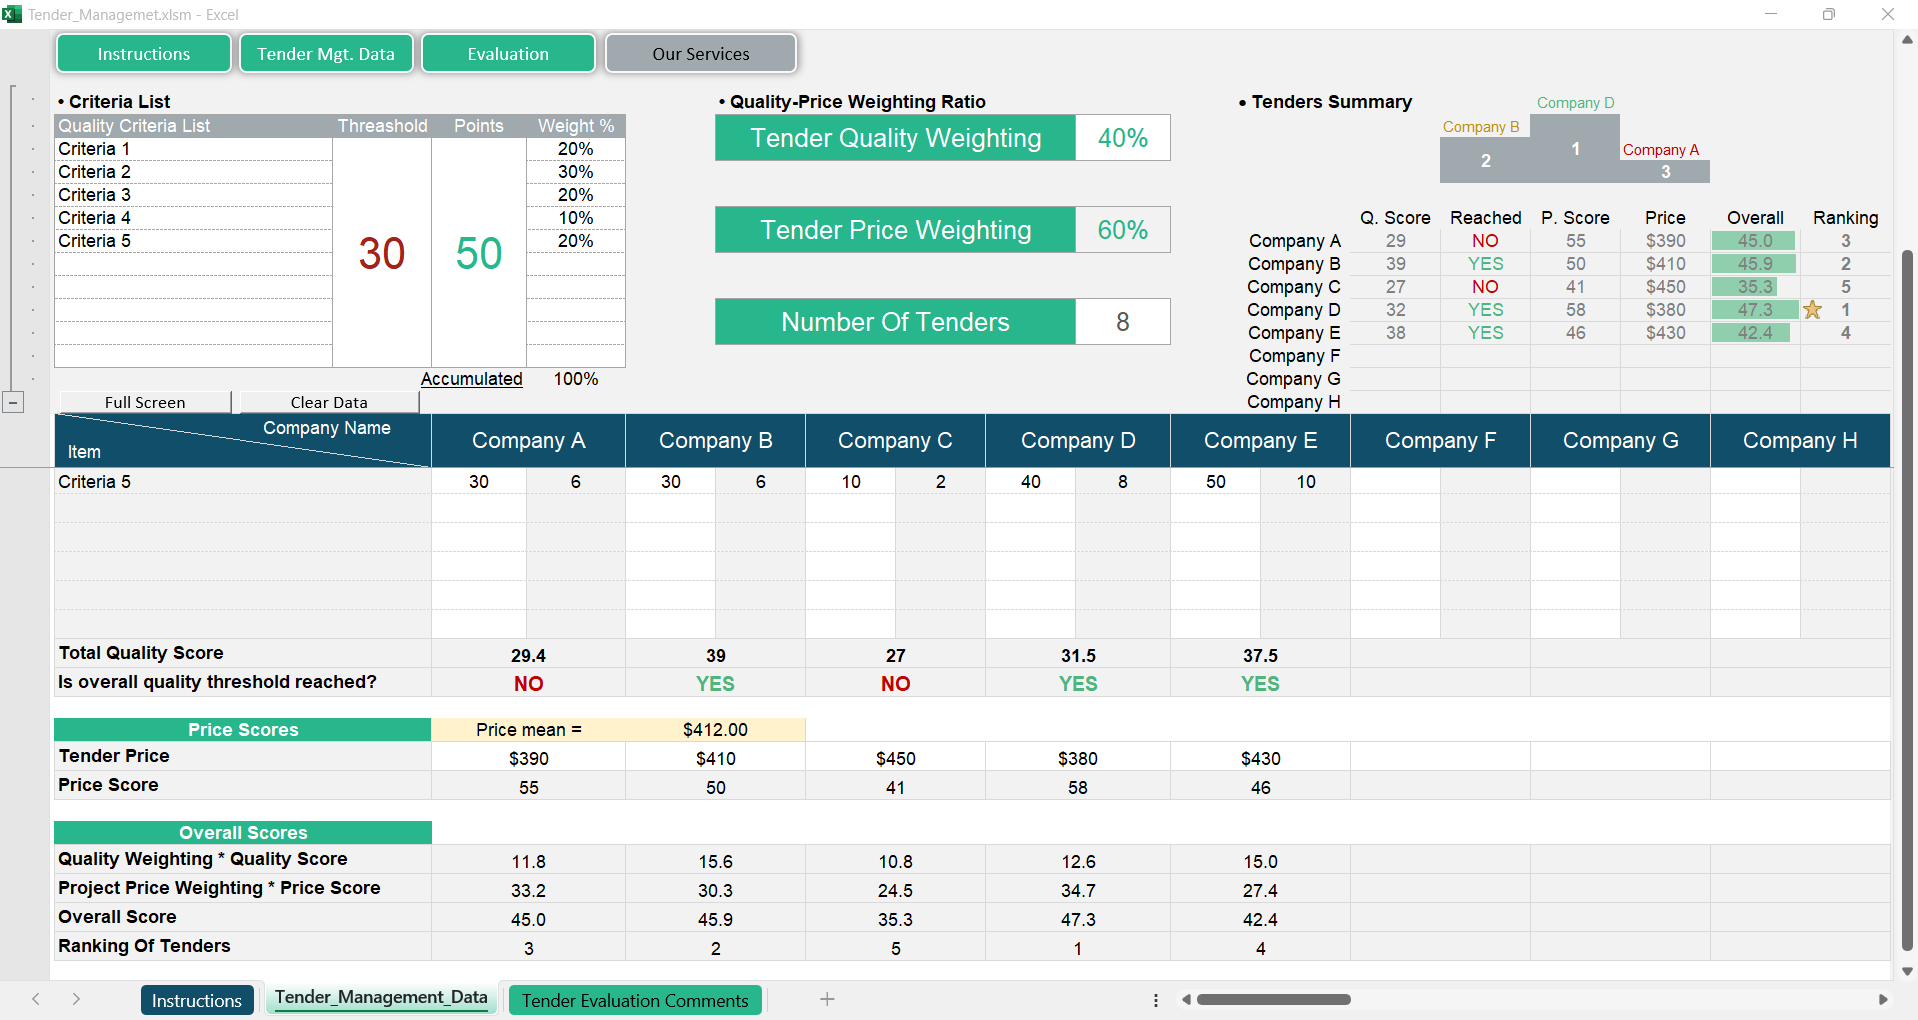Image resolution: width=1918 pixels, height=1020 pixels.
Task: Open the Our Services button
Action: [700, 54]
